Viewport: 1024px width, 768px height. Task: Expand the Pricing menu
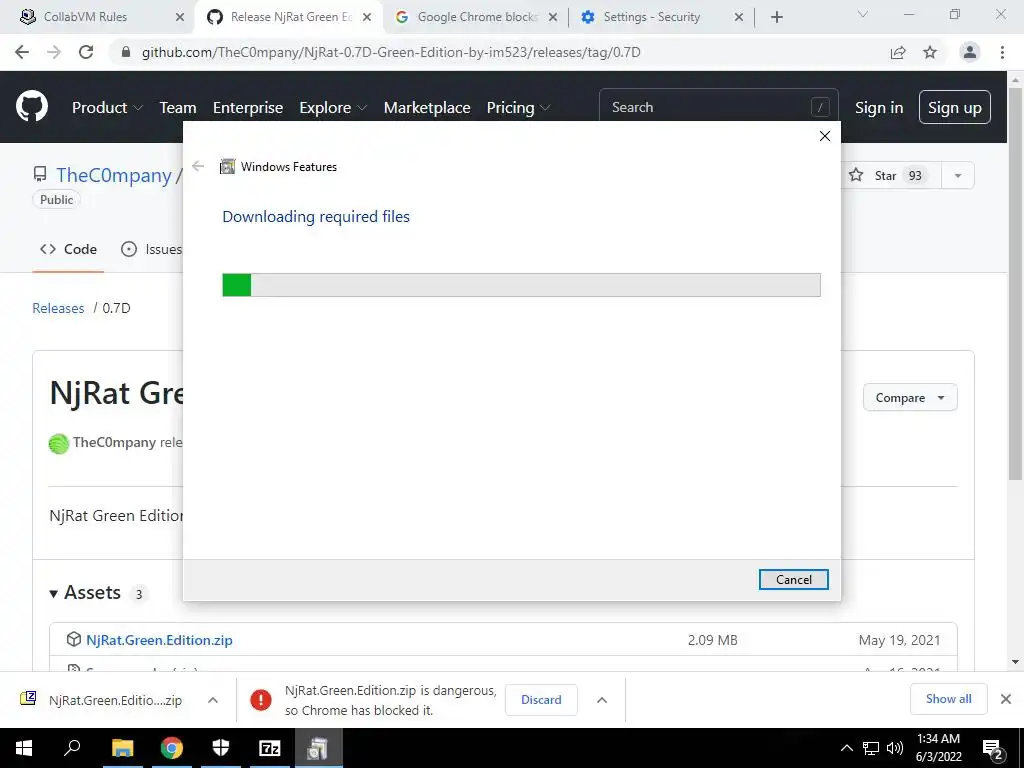pyautogui.click(x=519, y=108)
